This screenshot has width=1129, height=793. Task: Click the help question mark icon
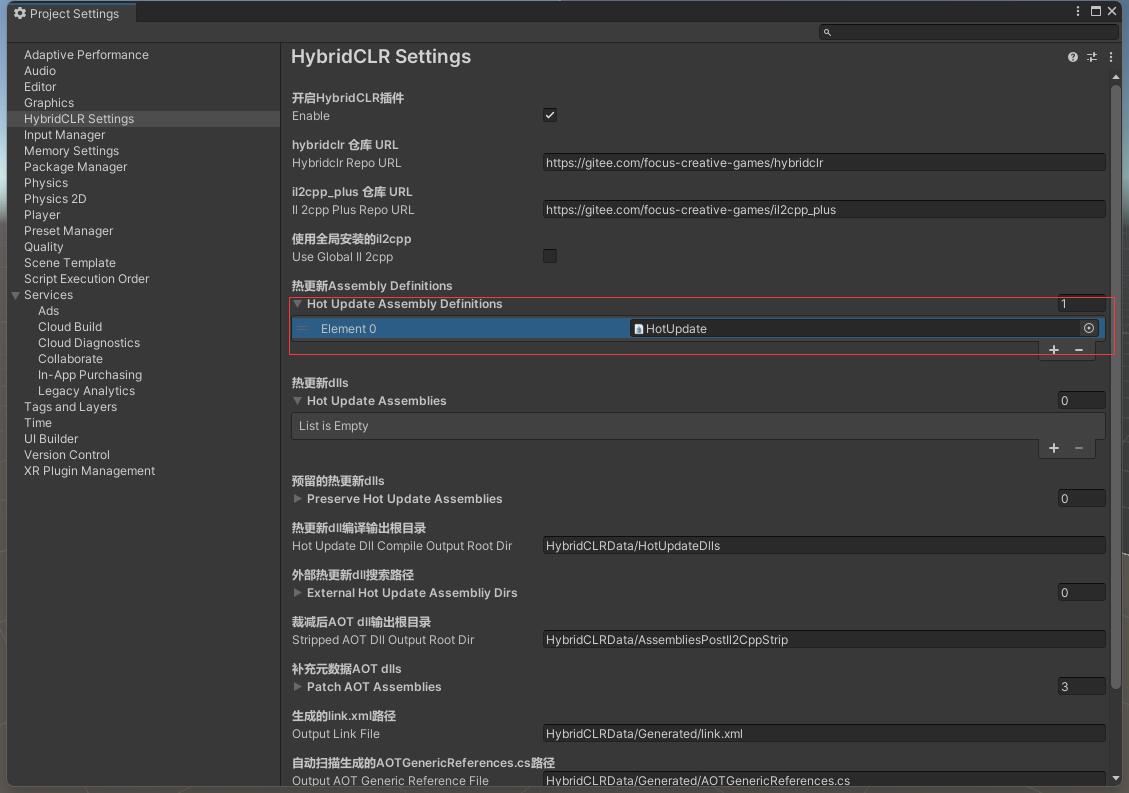pos(1073,58)
